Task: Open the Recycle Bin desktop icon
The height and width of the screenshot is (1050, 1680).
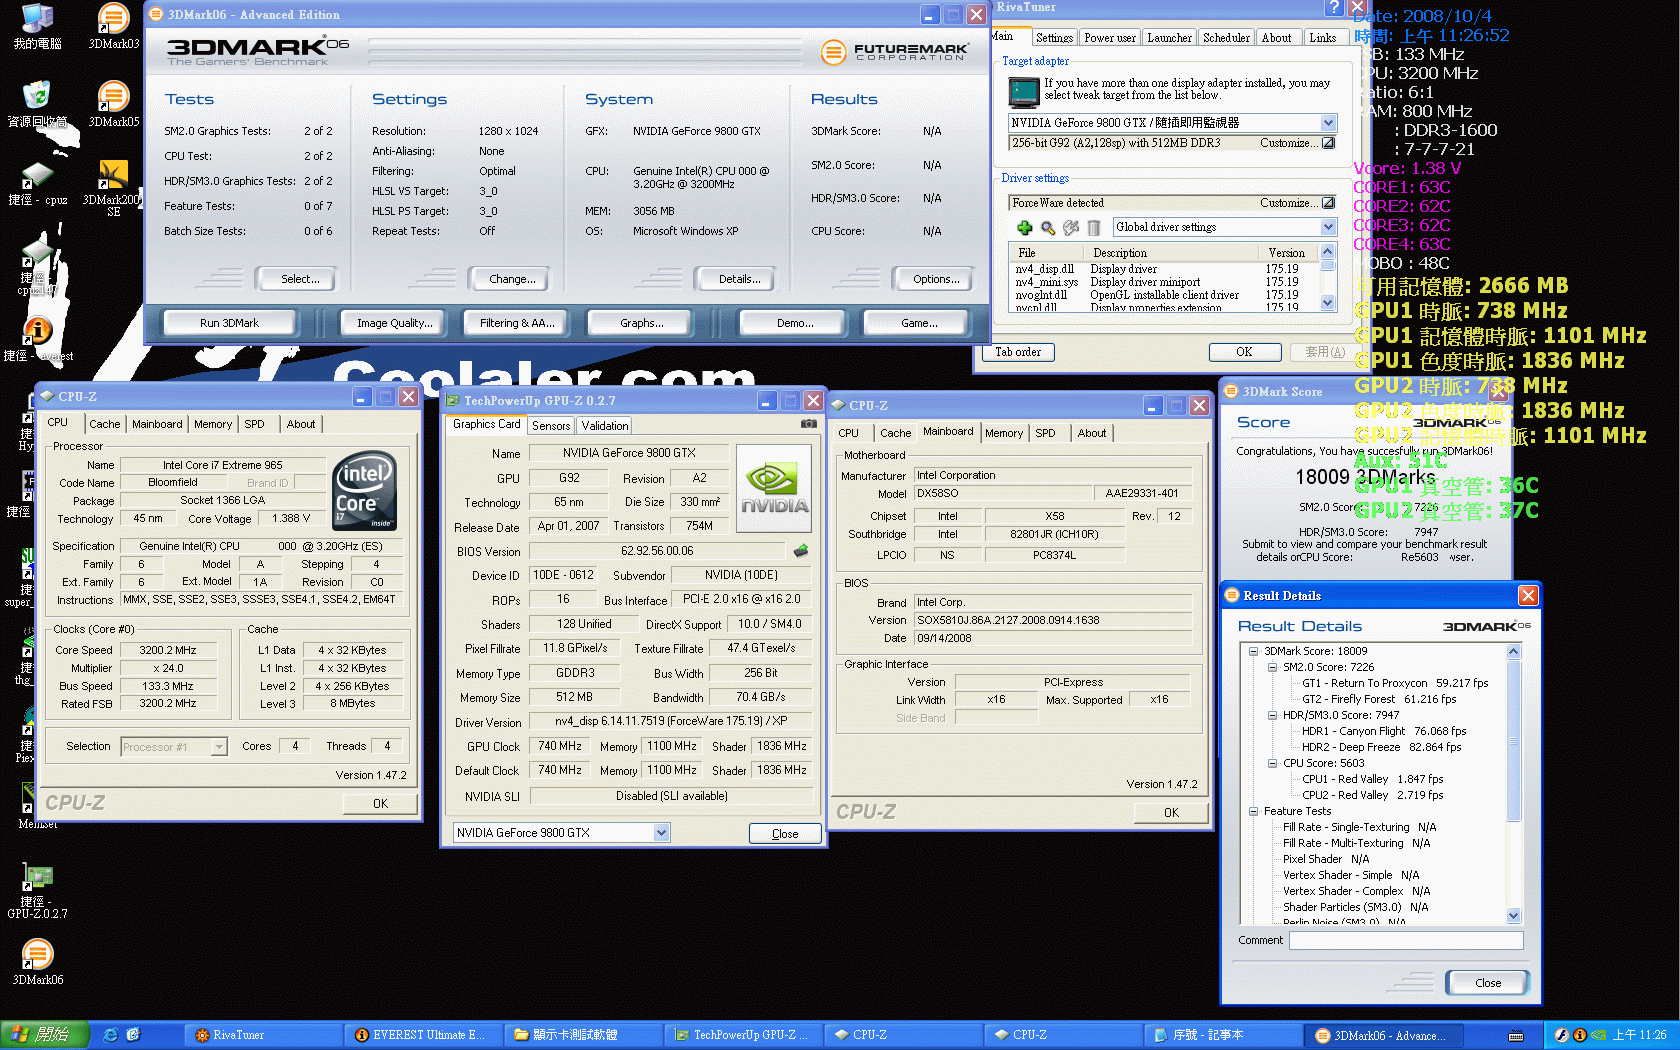Action: coord(37,104)
